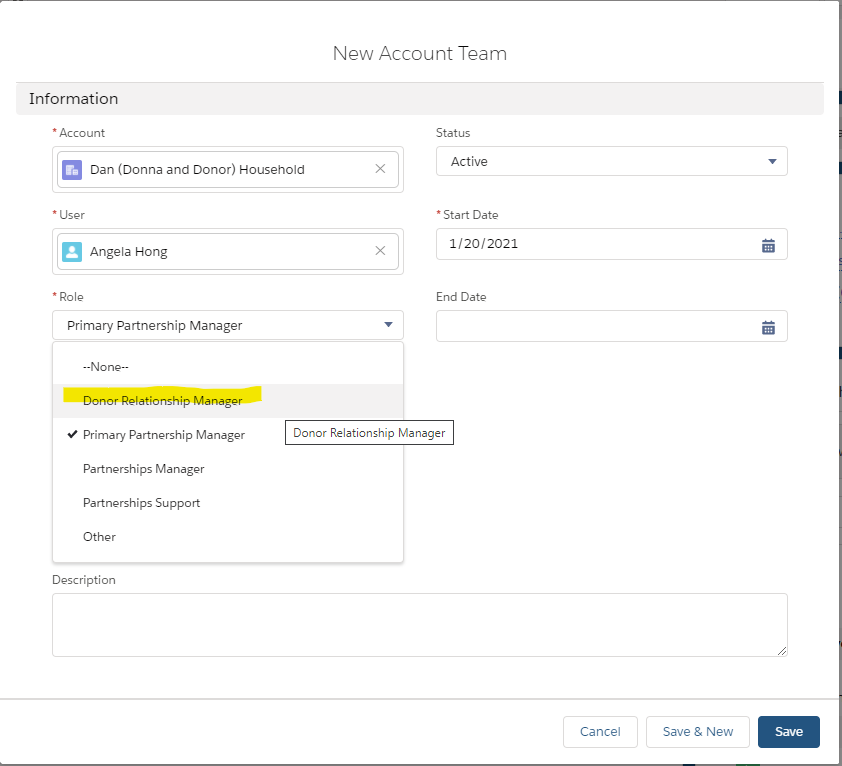Choose Partnerships Manager role
This screenshot has width=842, height=766.
tap(228, 469)
